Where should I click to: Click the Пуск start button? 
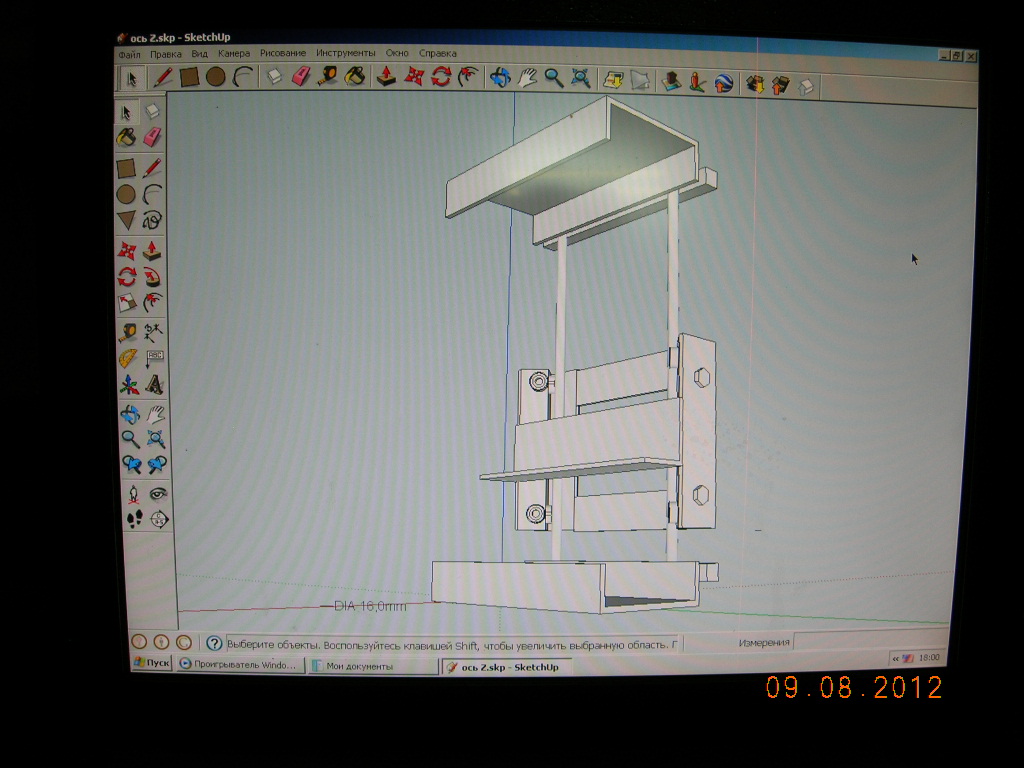152,663
